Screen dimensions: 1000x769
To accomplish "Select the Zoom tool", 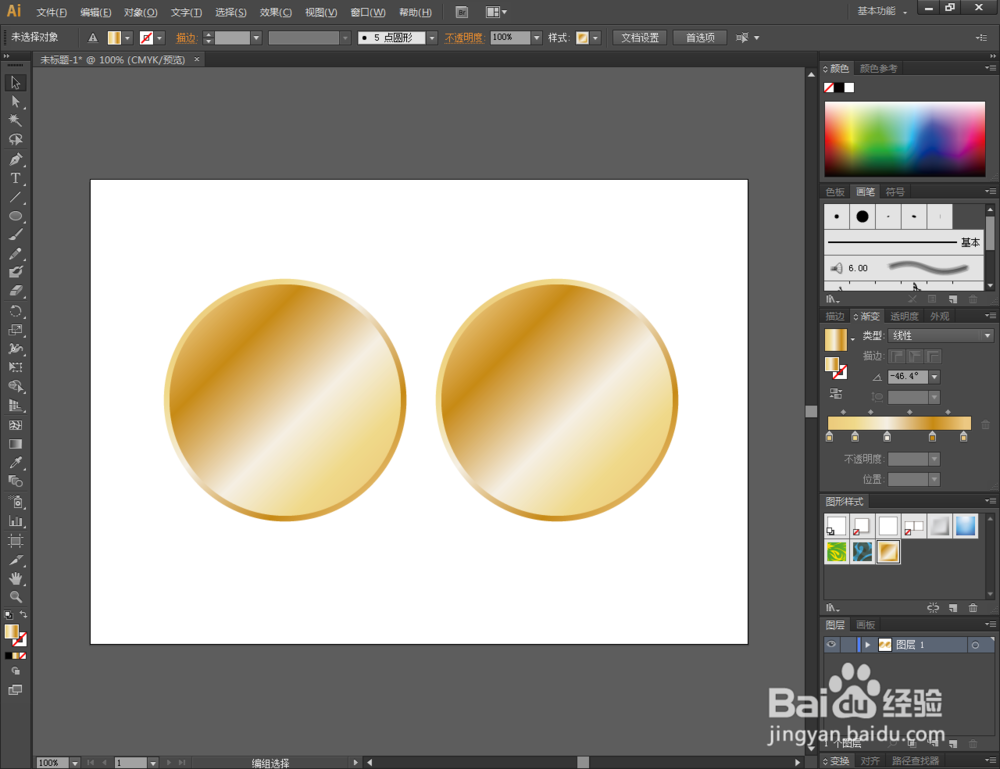I will coord(15,597).
